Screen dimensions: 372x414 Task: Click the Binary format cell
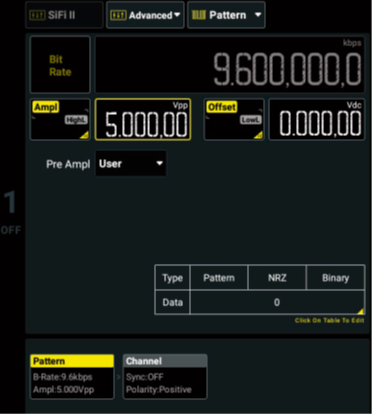coord(335,278)
